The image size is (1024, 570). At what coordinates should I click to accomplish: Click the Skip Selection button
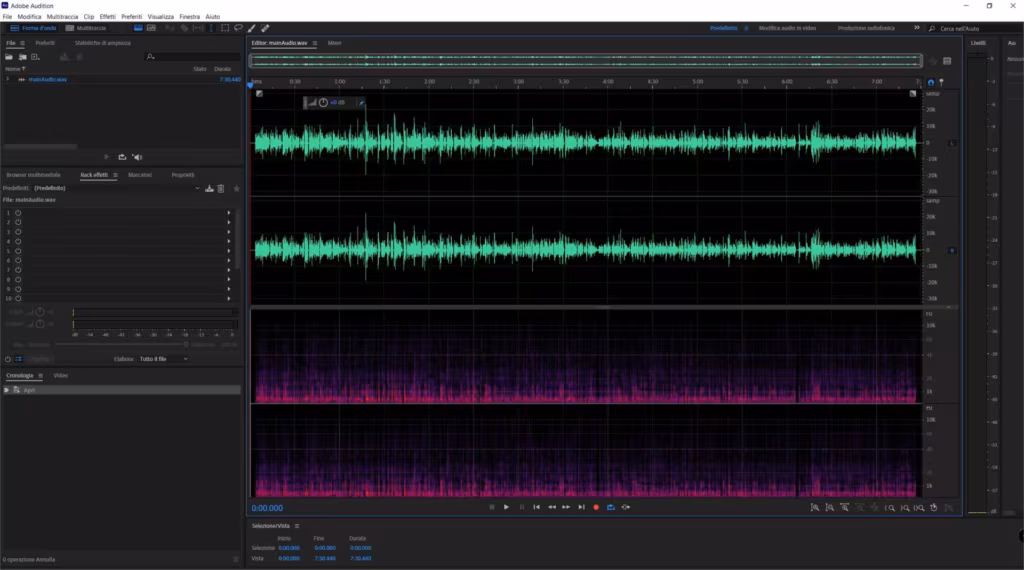click(x=626, y=507)
